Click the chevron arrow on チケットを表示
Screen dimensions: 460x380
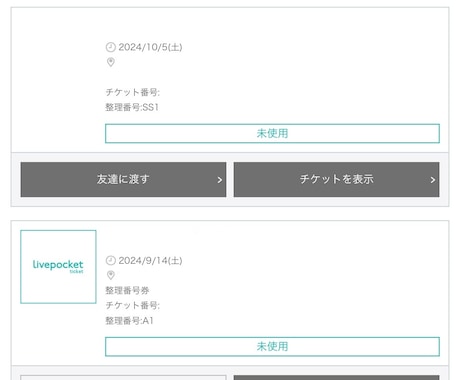432,180
